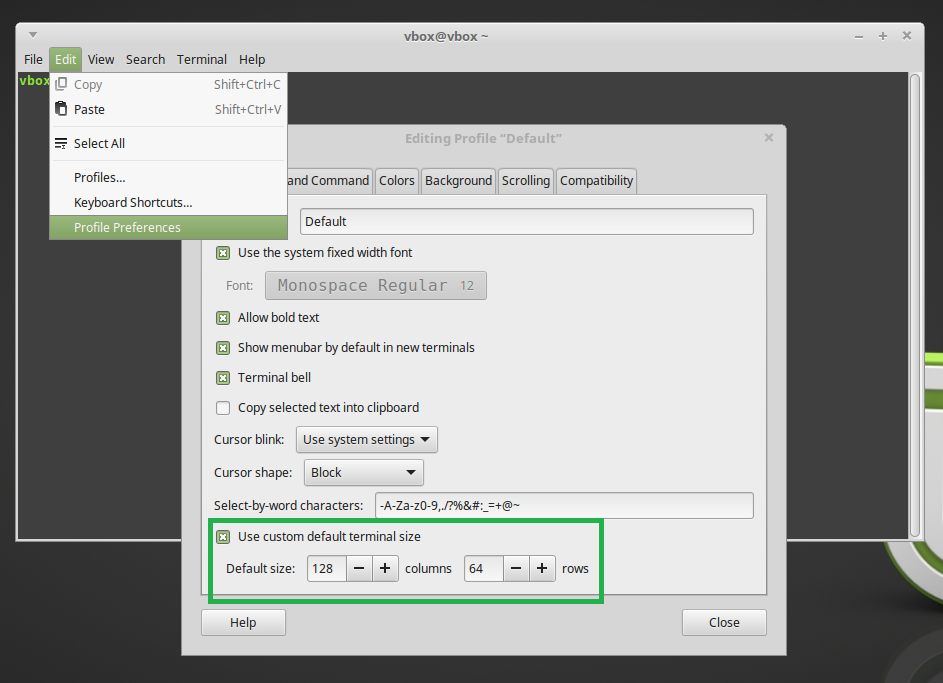Increase columns with the plus button
Viewport: 943px width, 683px height.
point(385,568)
